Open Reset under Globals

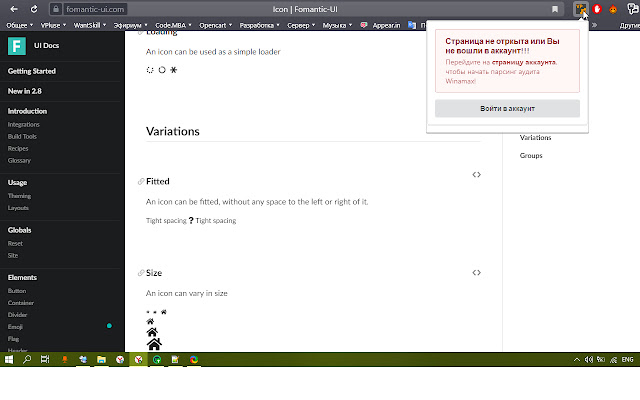(15, 244)
